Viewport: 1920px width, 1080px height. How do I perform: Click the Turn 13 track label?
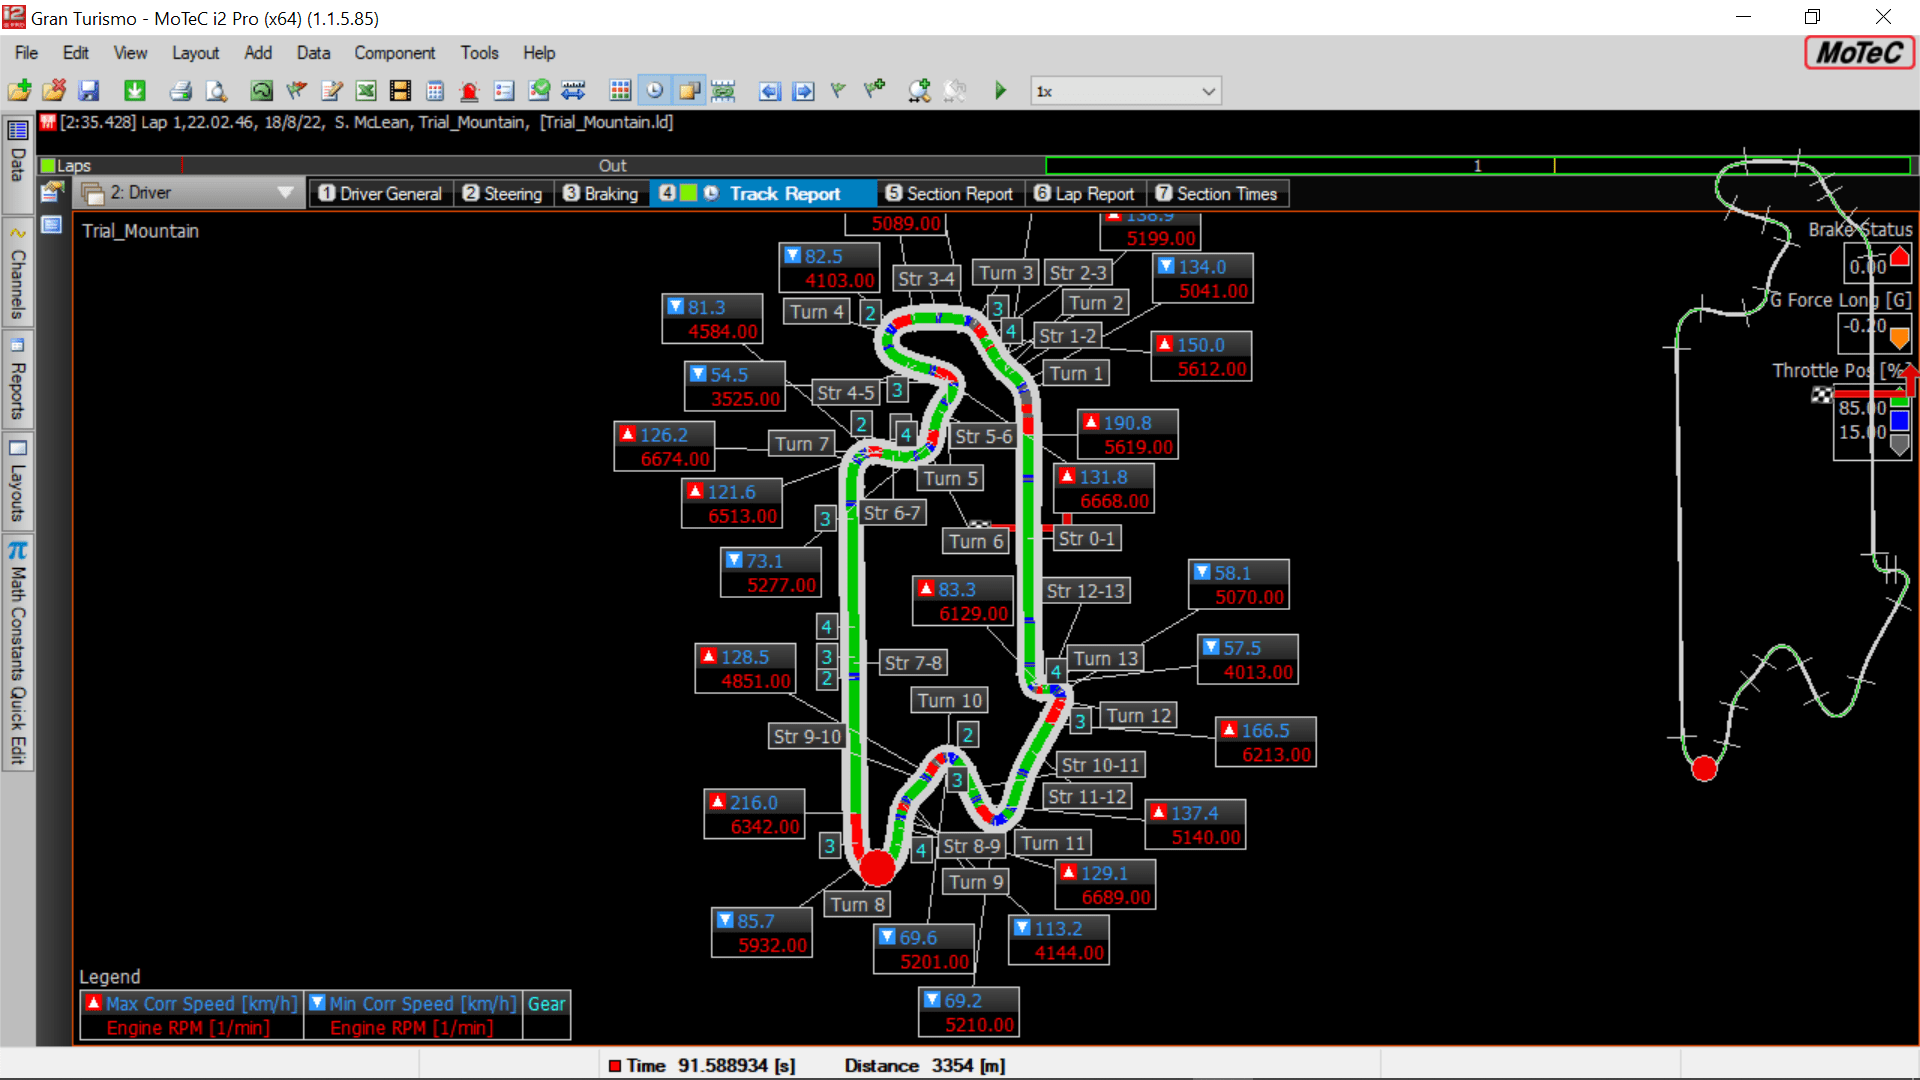point(1105,658)
